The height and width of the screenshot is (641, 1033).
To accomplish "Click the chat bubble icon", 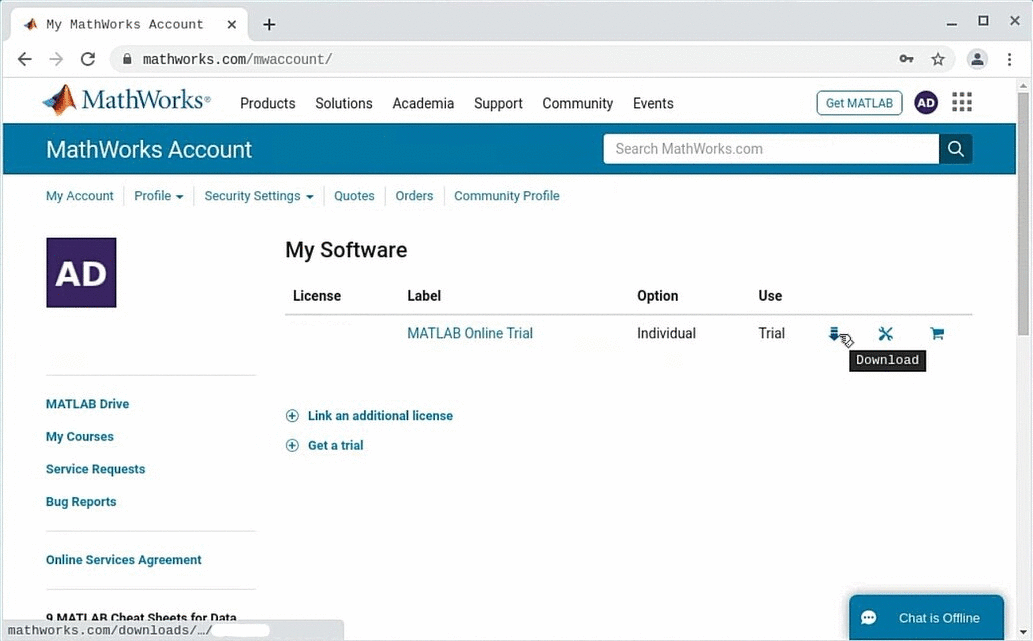I will pyautogui.click(x=869, y=618).
